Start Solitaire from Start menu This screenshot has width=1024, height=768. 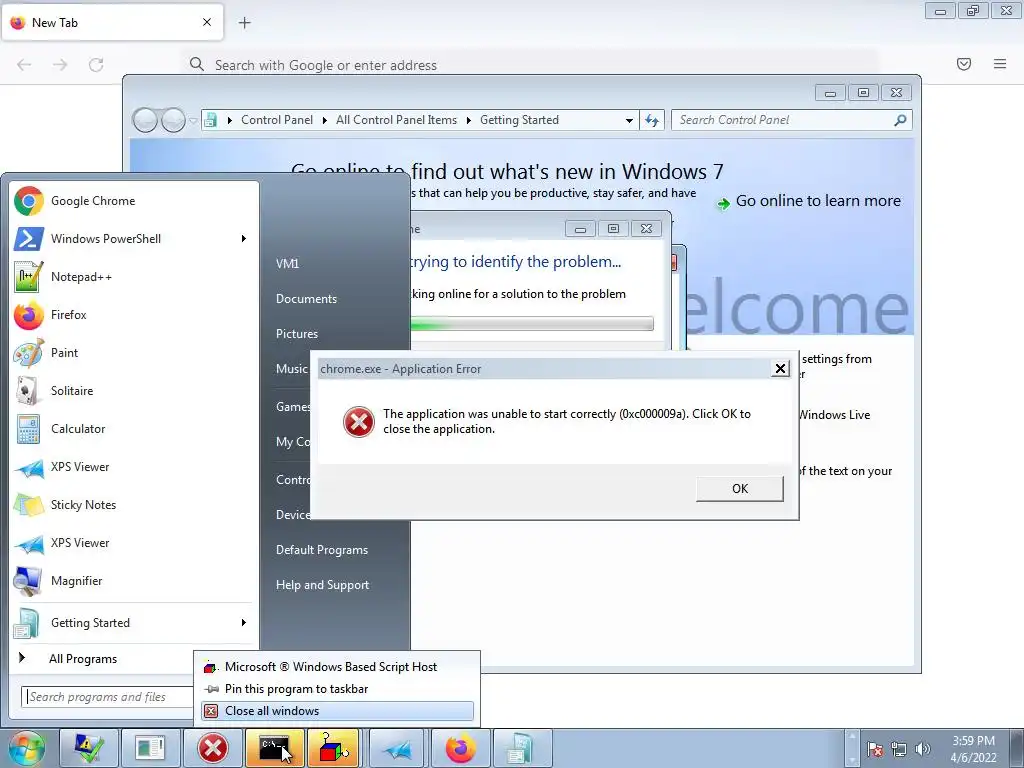point(134,391)
